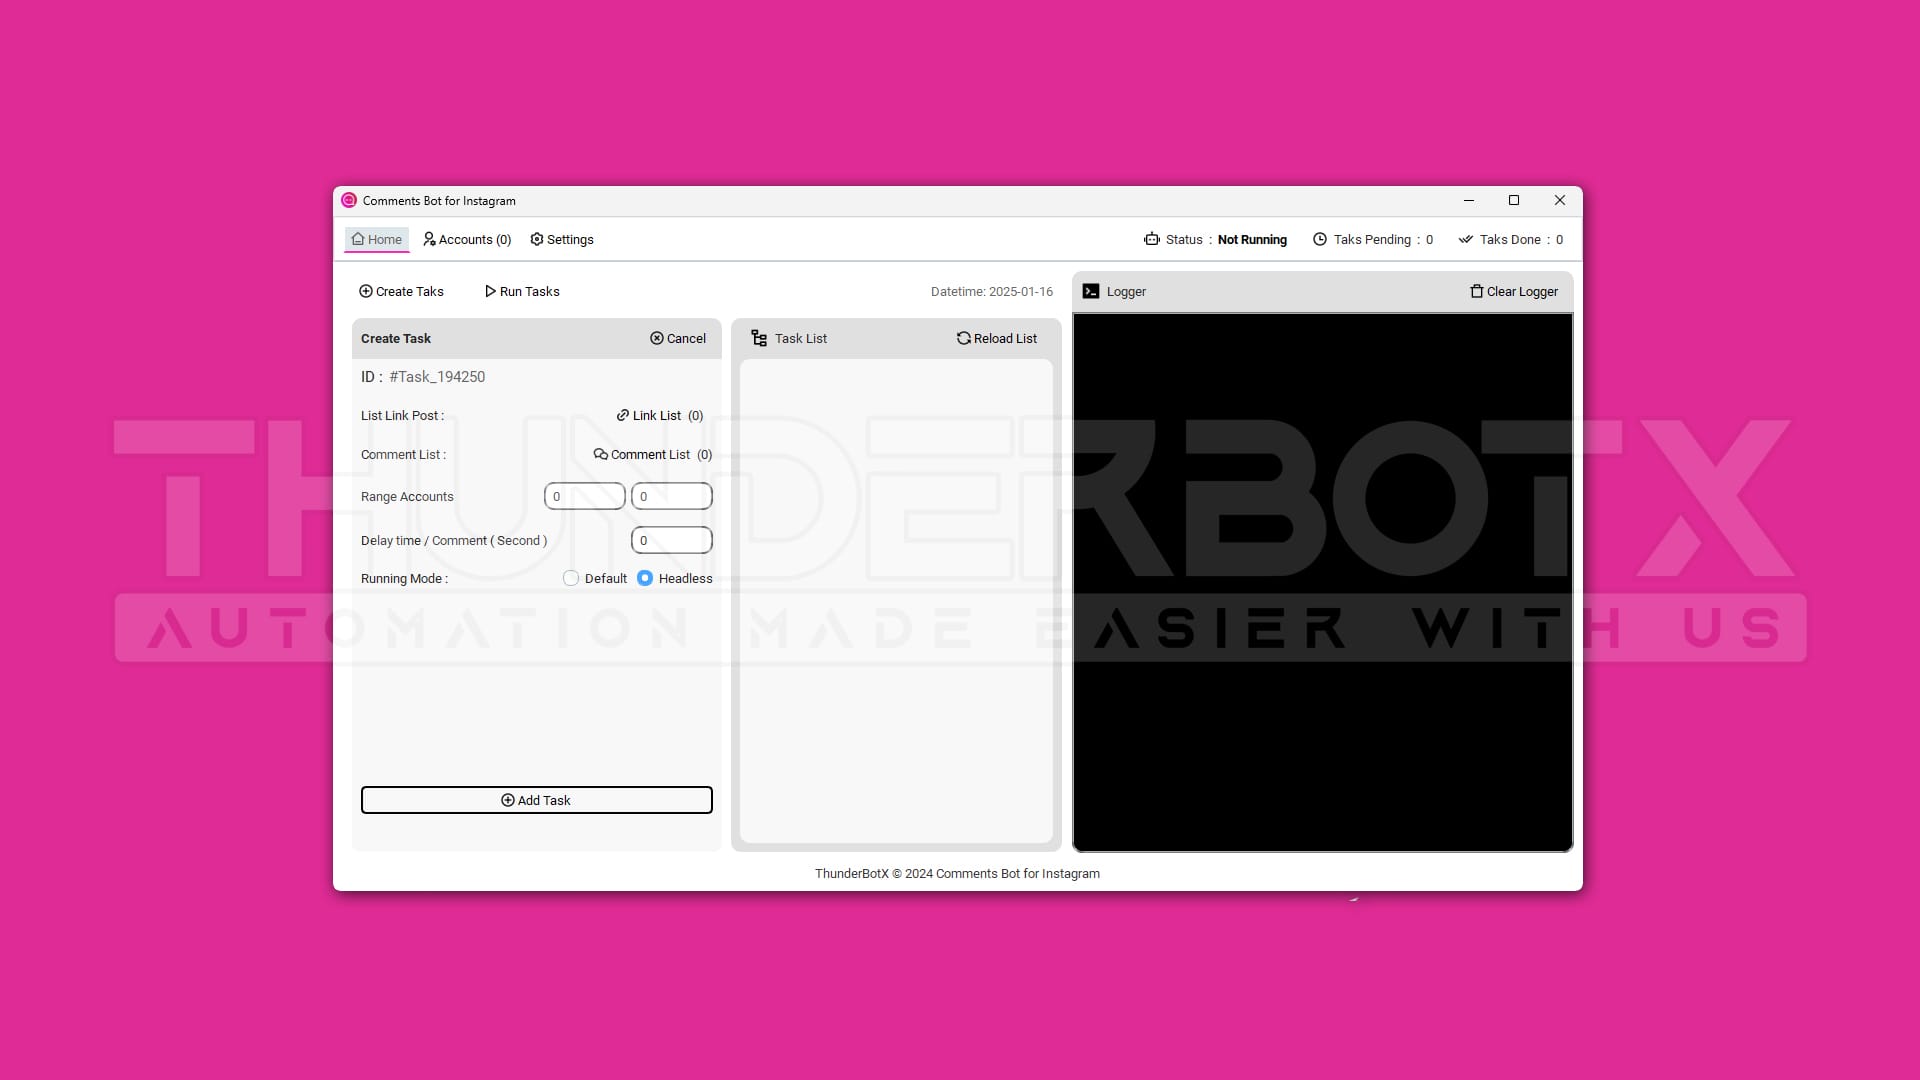Open Link List via chain icon
The image size is (1920, 1080).
(623, 415)
